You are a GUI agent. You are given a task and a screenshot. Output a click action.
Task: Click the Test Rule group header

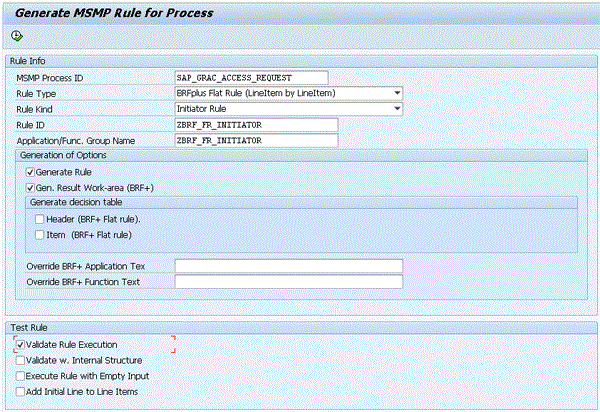[x=30, y=327]
